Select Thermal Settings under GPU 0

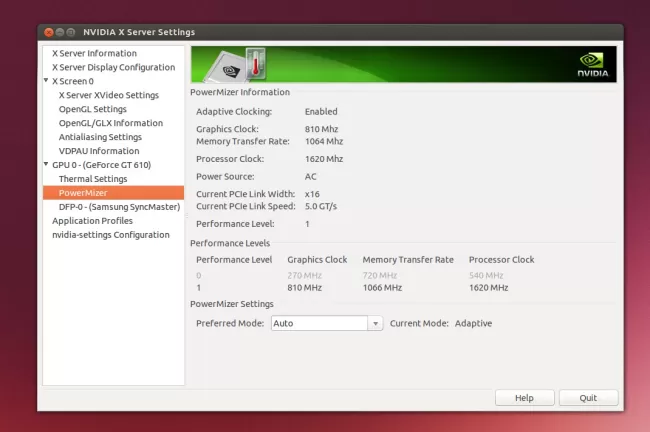(x=92, y=179)
